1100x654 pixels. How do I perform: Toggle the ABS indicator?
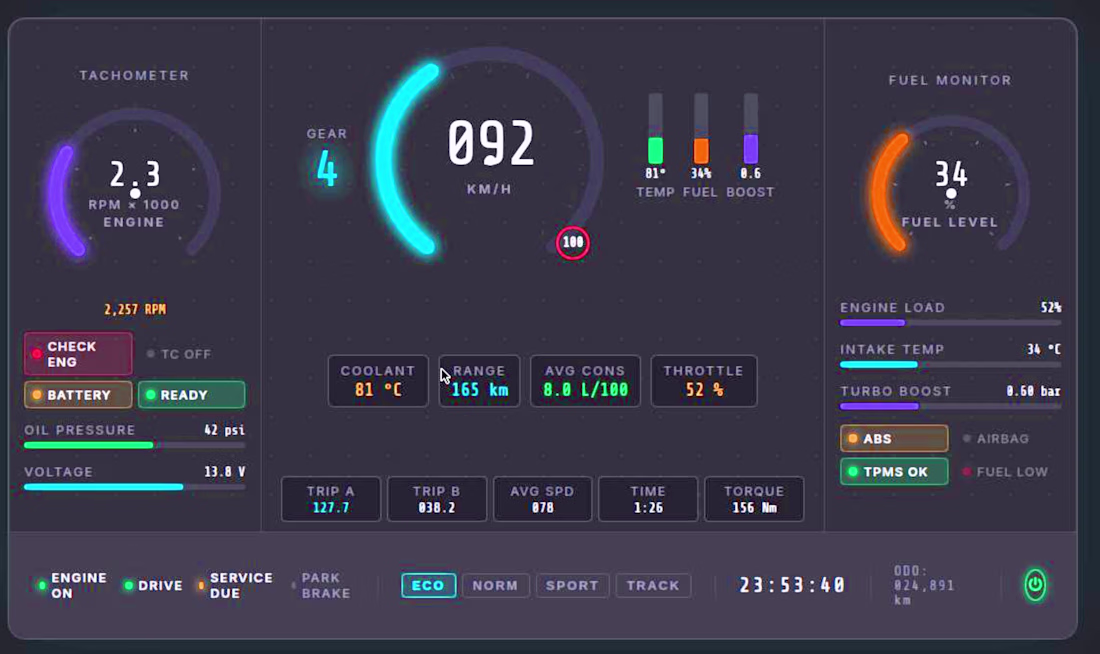[894, 439]
